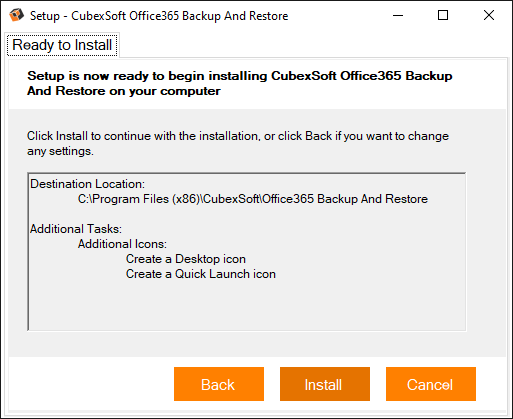Minimize the Setup window
This screenshot has width=513, height=419.
coord(398,15)
